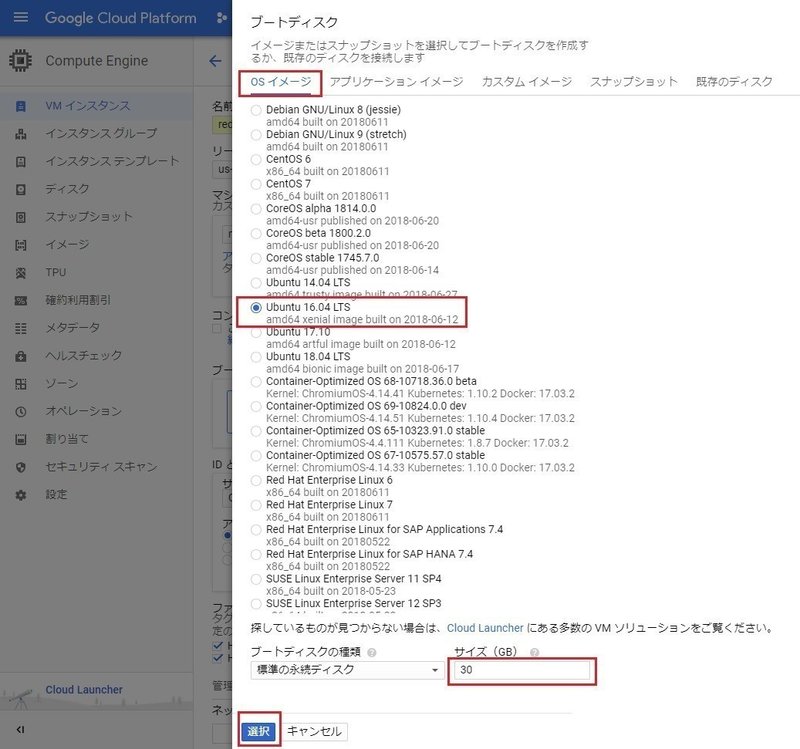Select CentOS 6 radio button
This screenshot has width=800, height=749.
point(256,159)
